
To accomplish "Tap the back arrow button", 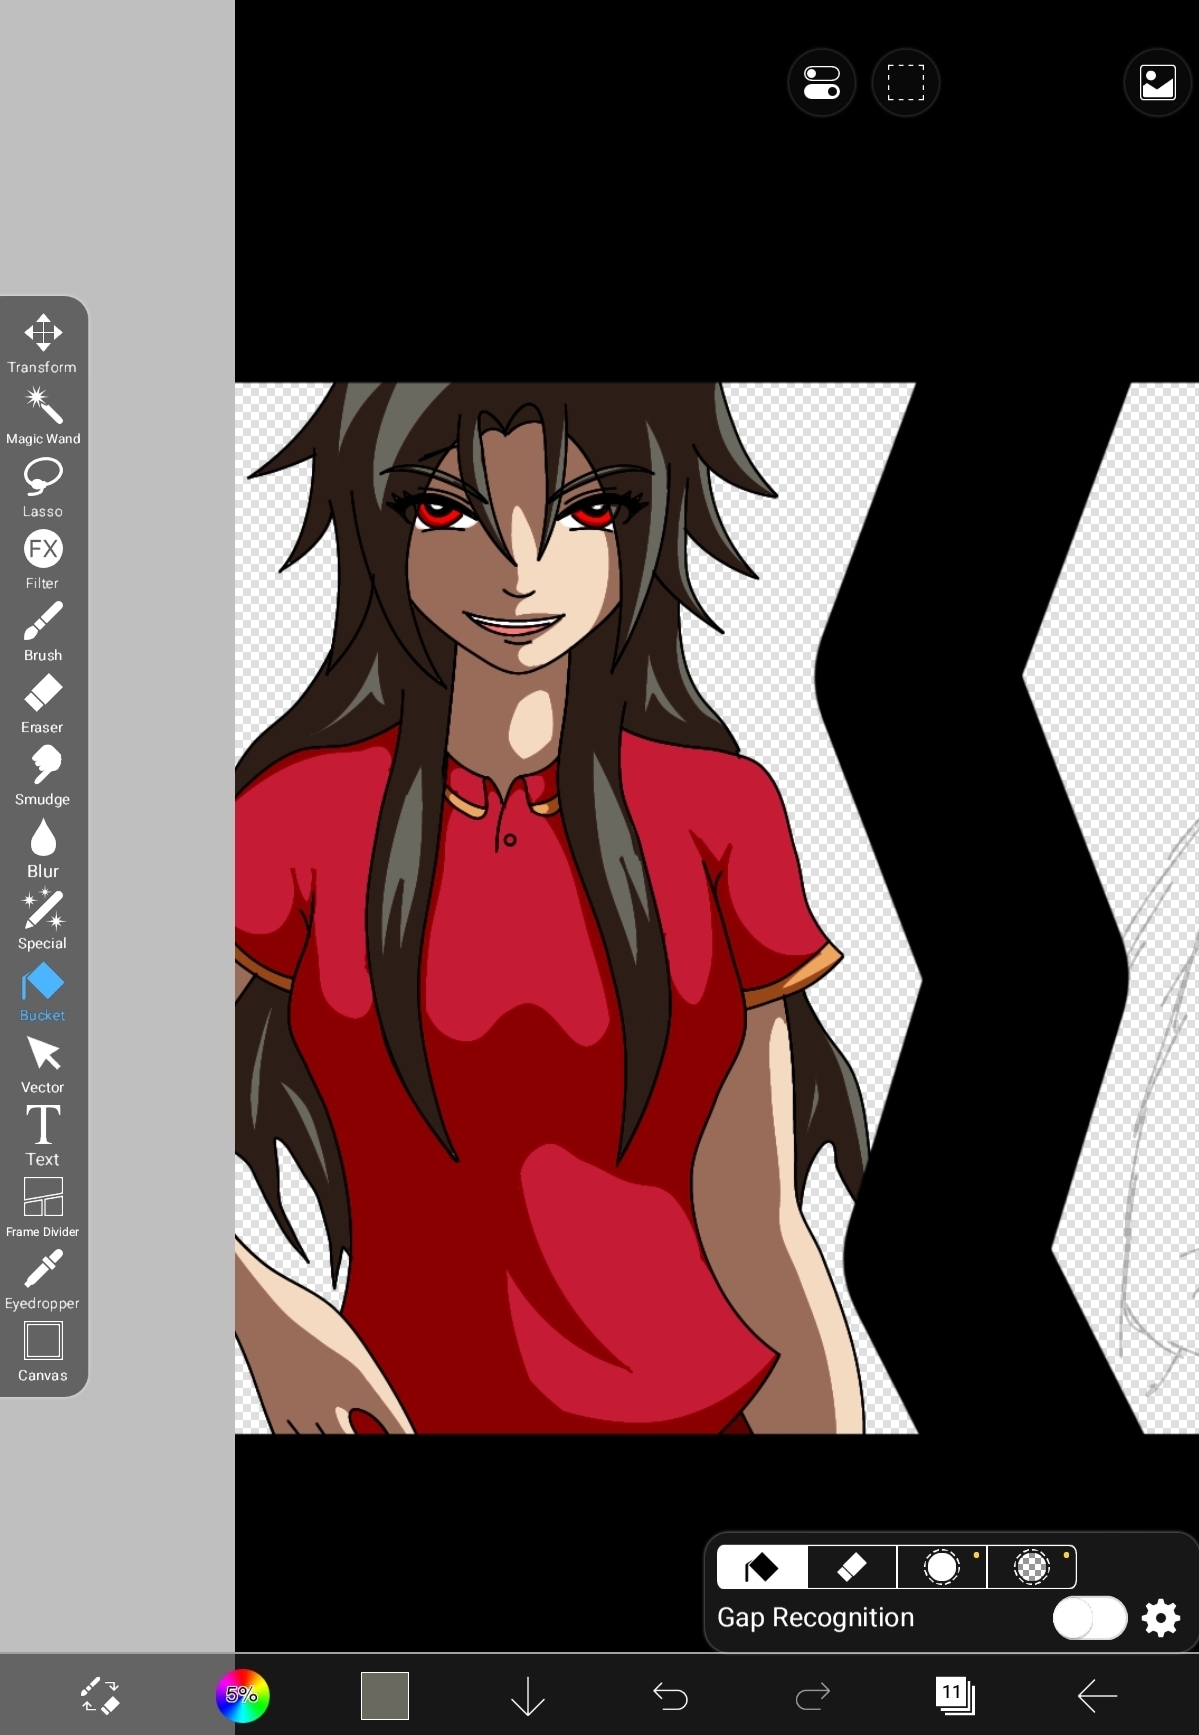I will coord(1097,1695).
